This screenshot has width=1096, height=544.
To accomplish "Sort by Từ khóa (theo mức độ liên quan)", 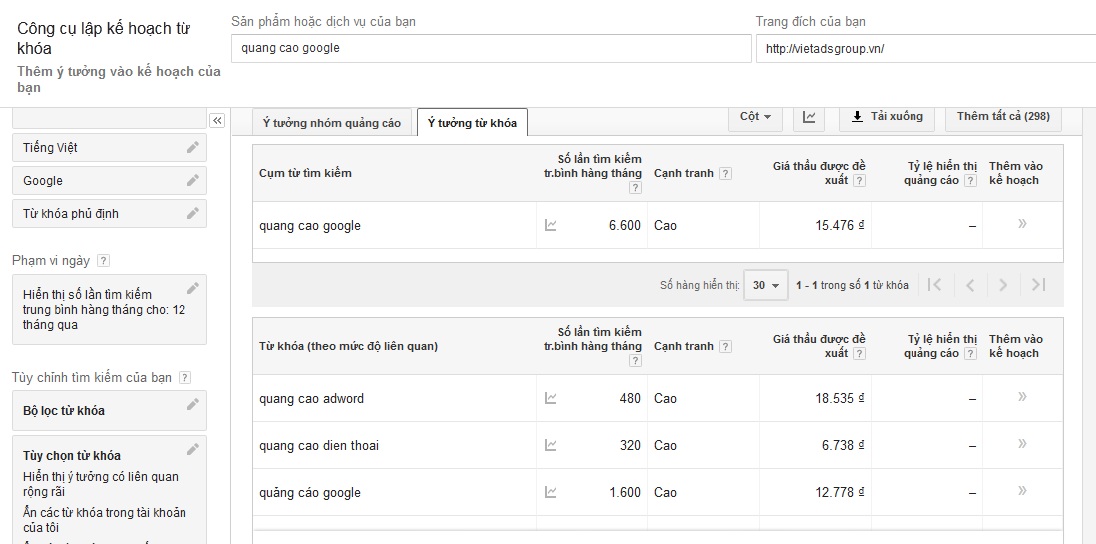I will [x=348, y=346].
